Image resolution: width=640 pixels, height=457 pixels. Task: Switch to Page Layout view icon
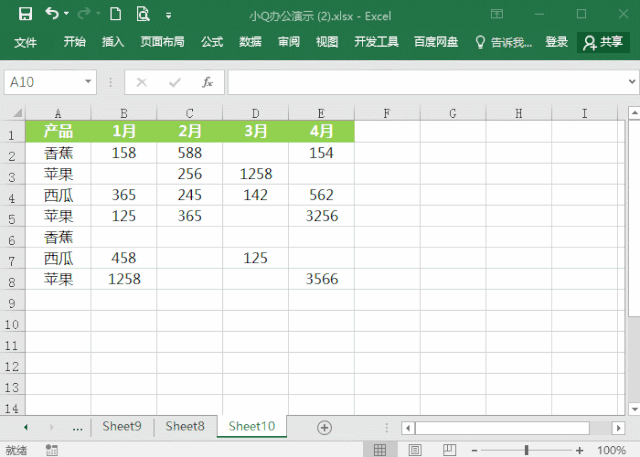tap(415, 450)
